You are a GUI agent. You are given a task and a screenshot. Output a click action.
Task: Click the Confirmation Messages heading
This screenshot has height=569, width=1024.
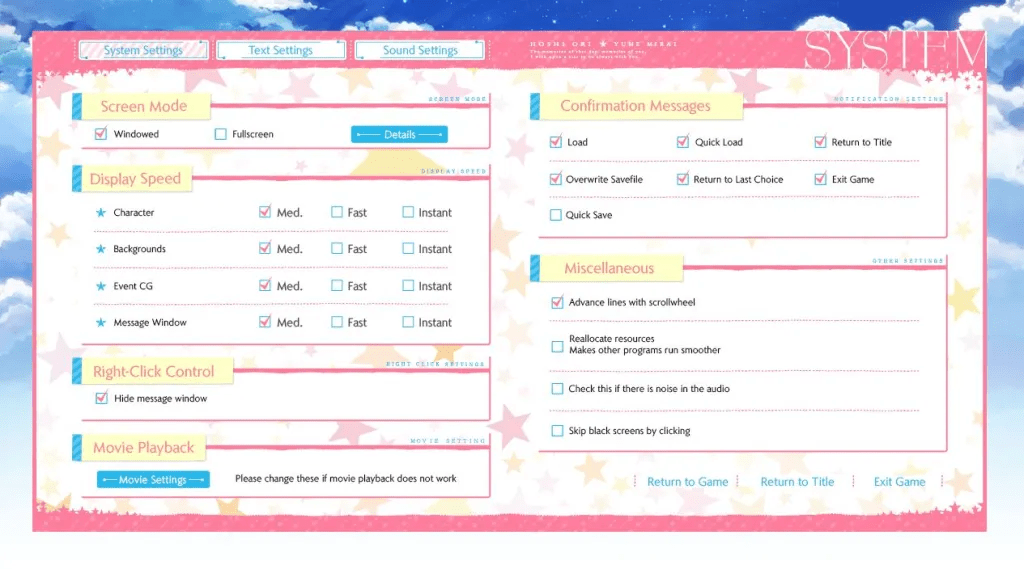pos(635,106)
